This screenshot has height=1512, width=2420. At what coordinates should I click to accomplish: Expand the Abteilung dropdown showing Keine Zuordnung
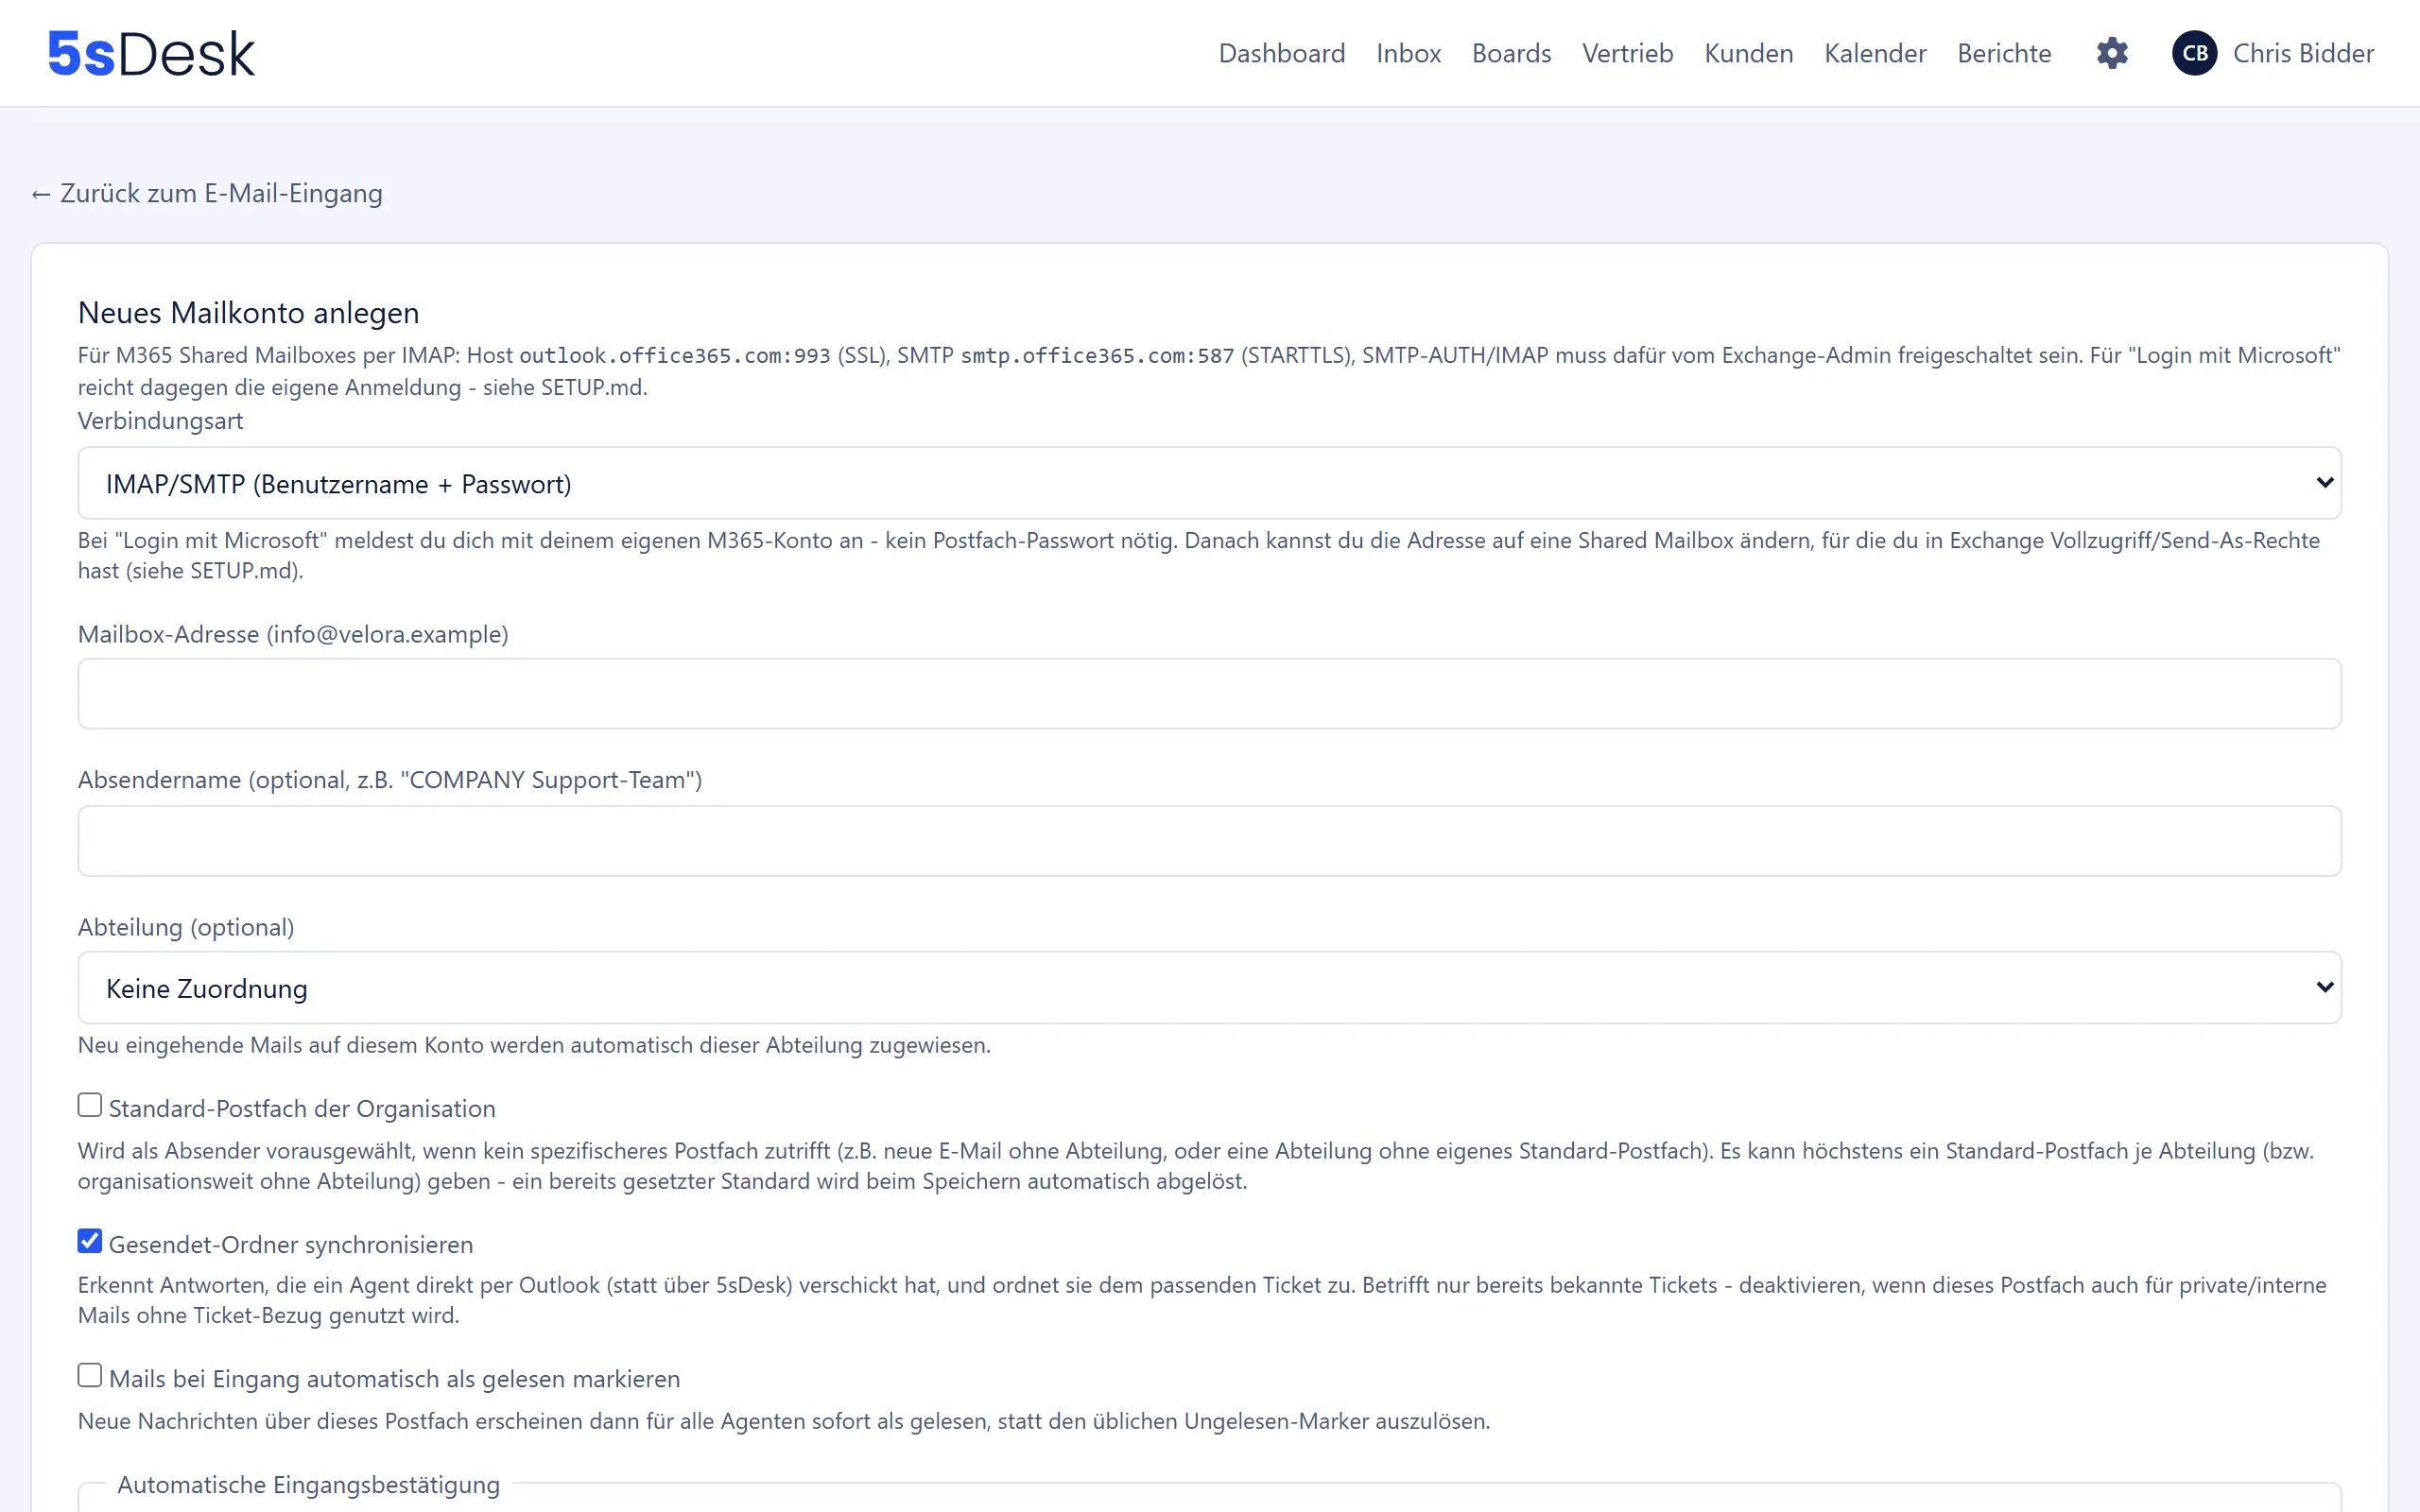point(1209,987)
